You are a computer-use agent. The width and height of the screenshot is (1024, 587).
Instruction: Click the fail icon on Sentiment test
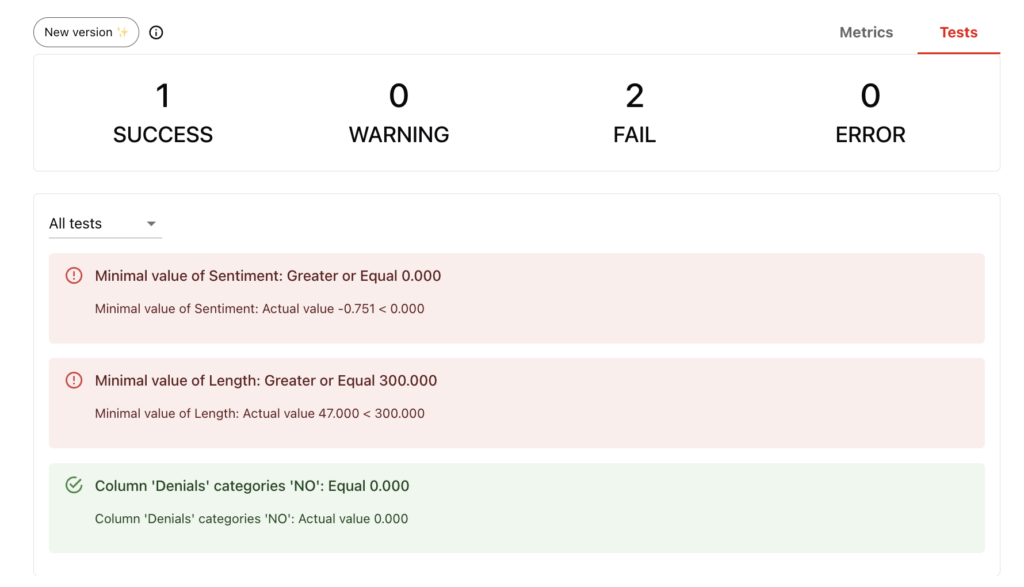[74, 276]
